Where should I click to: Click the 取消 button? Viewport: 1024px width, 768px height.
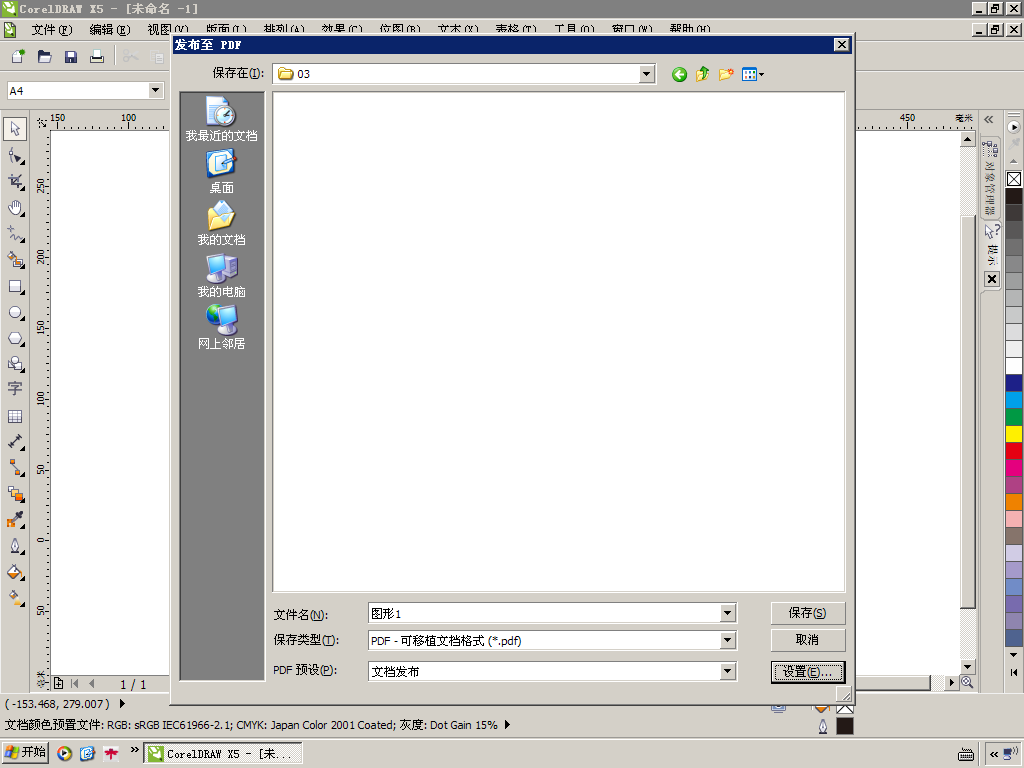(808, 640)
